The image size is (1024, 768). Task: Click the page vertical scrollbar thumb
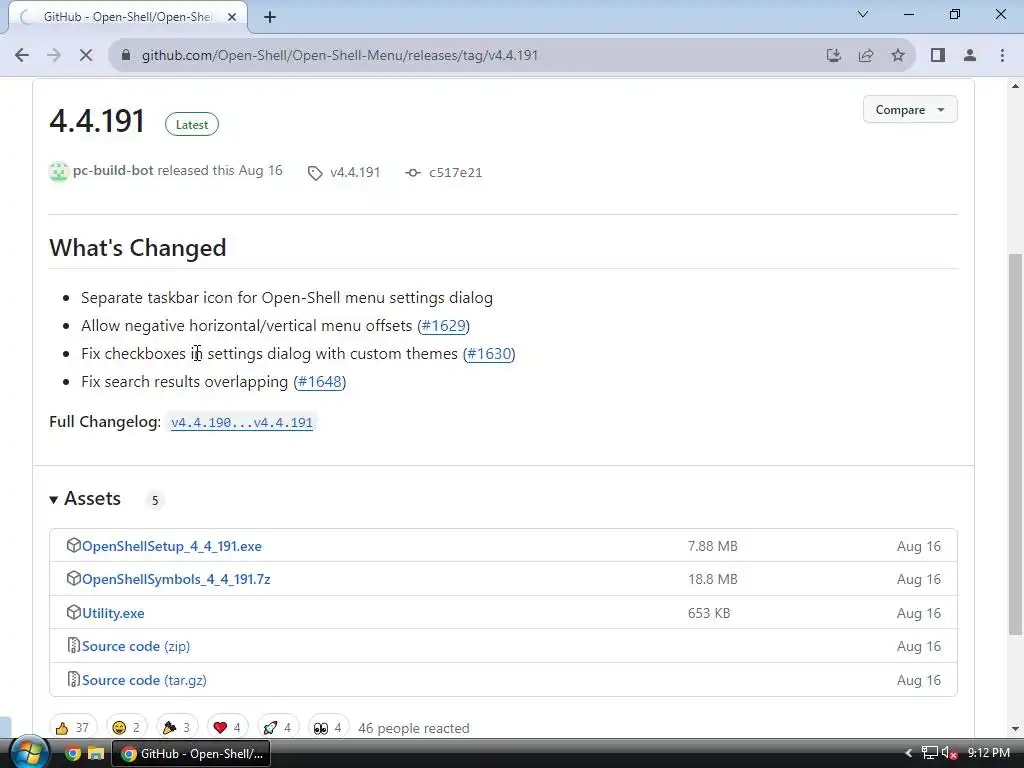pyautogui.click(x=1015, y=444)
